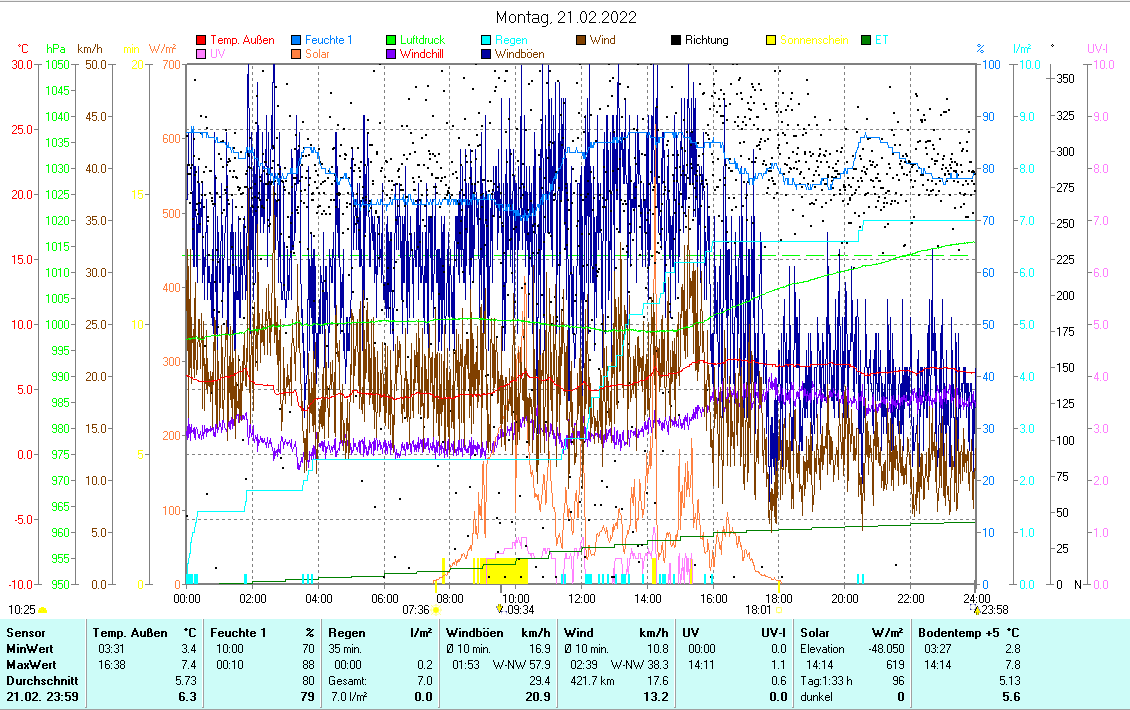This screenshot has width=1130, height=710.
Task: Click the pink UV legend square
Action: click(202, 54)
